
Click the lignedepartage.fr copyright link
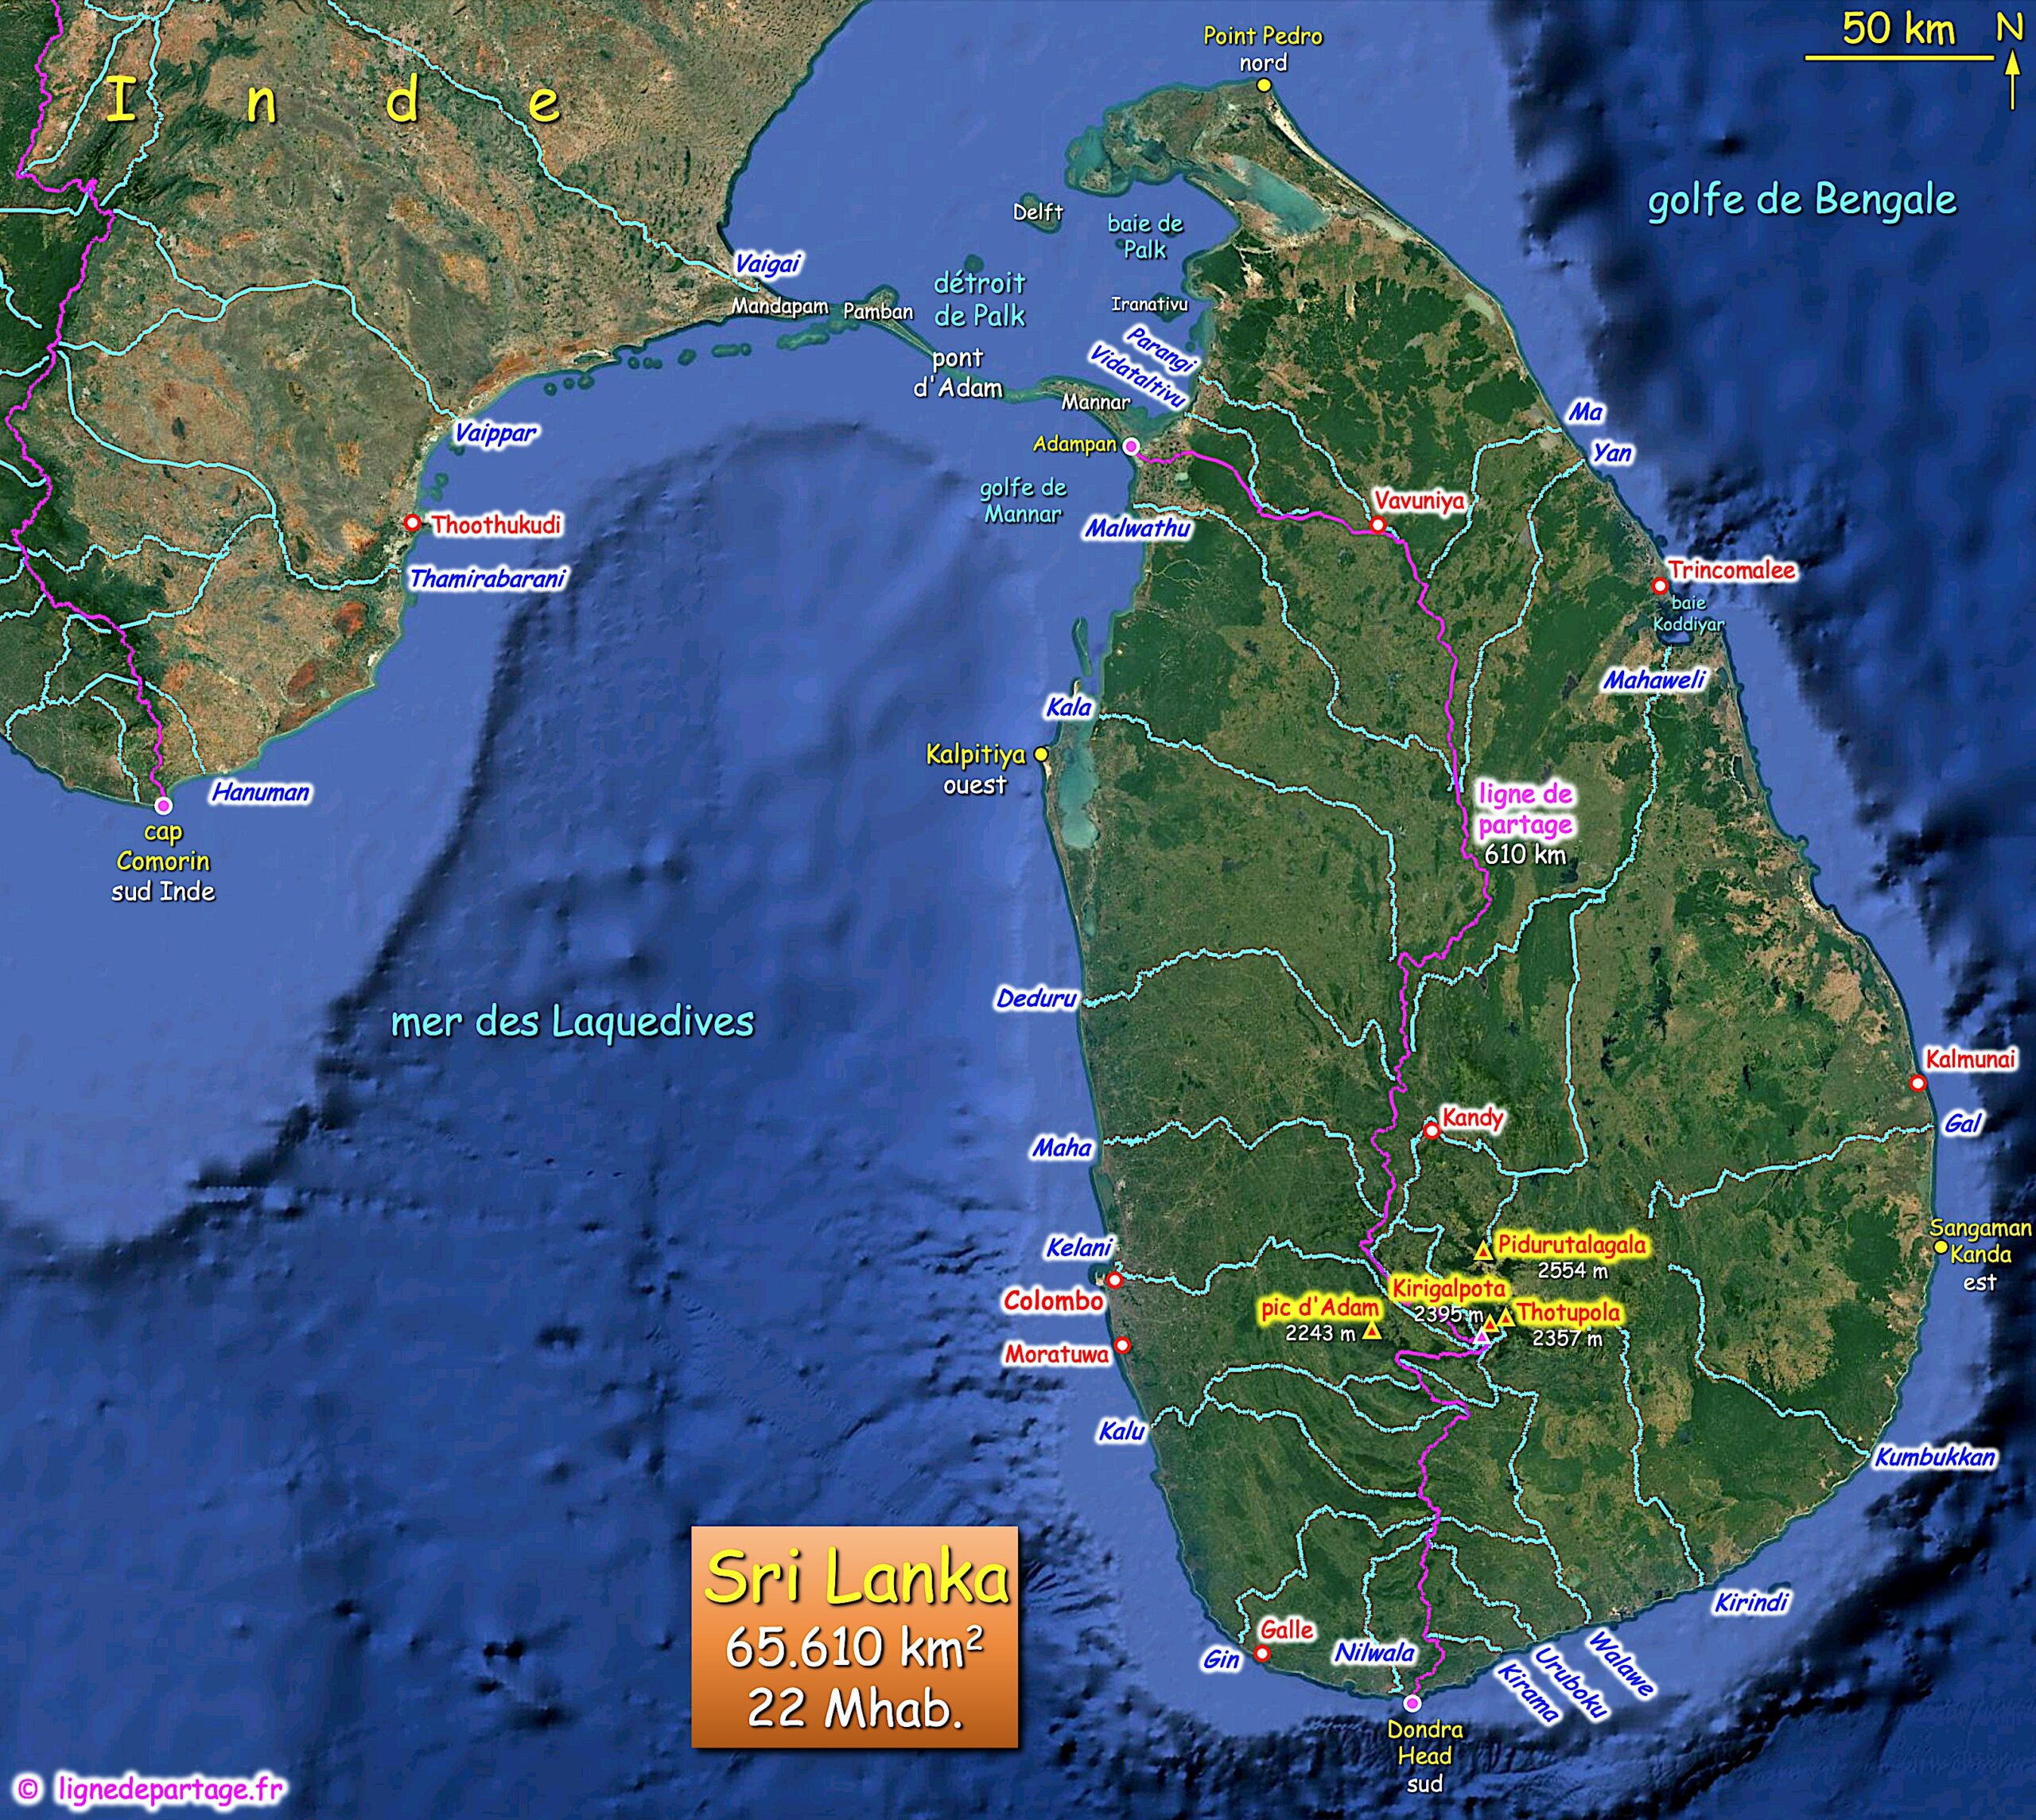pyautogui.click(x=170, y=1788)
